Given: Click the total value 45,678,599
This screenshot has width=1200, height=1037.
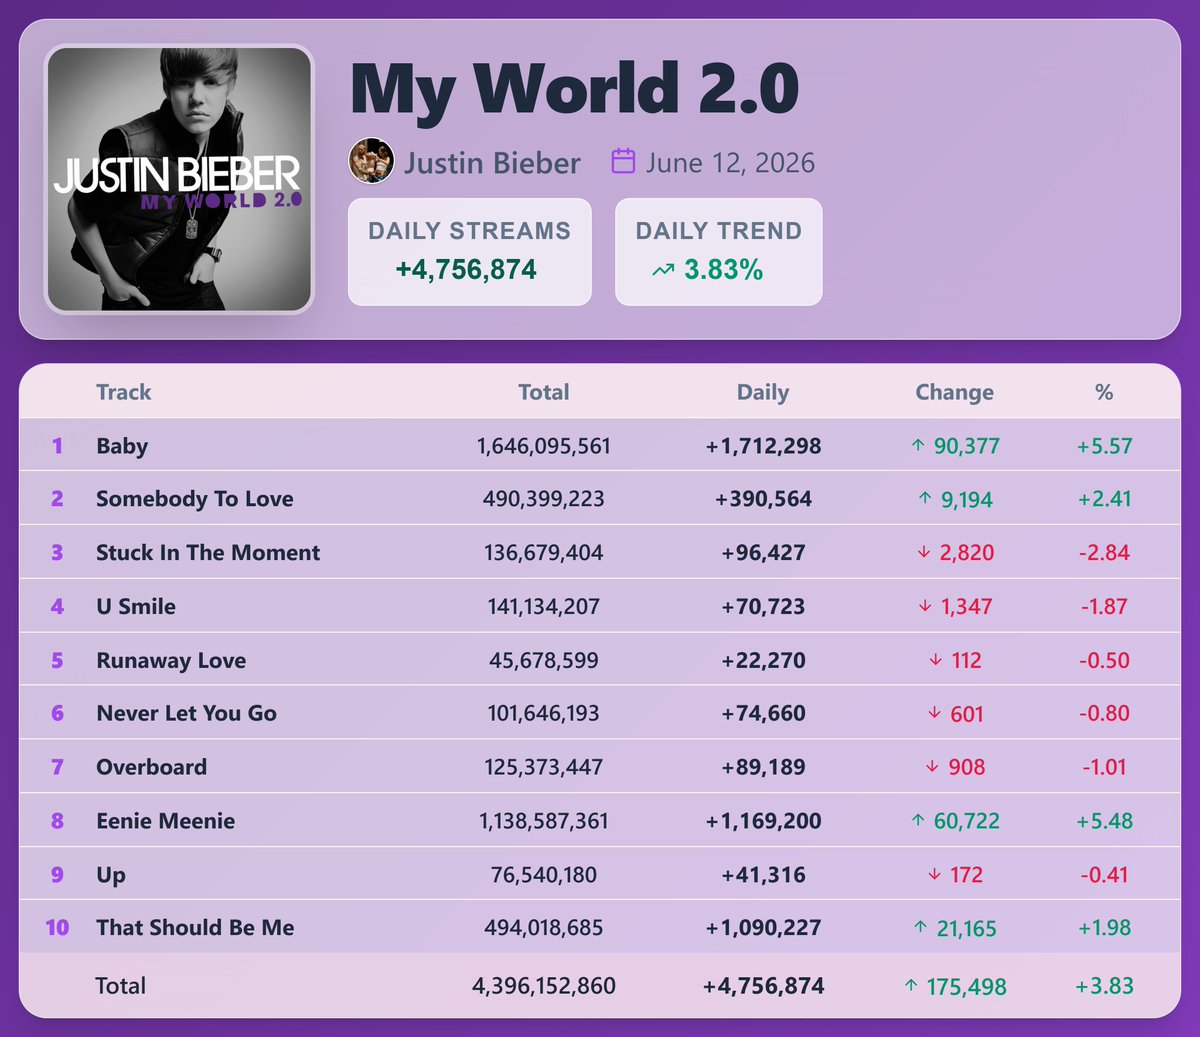Looking at the screenshot, I should point(544,661).
